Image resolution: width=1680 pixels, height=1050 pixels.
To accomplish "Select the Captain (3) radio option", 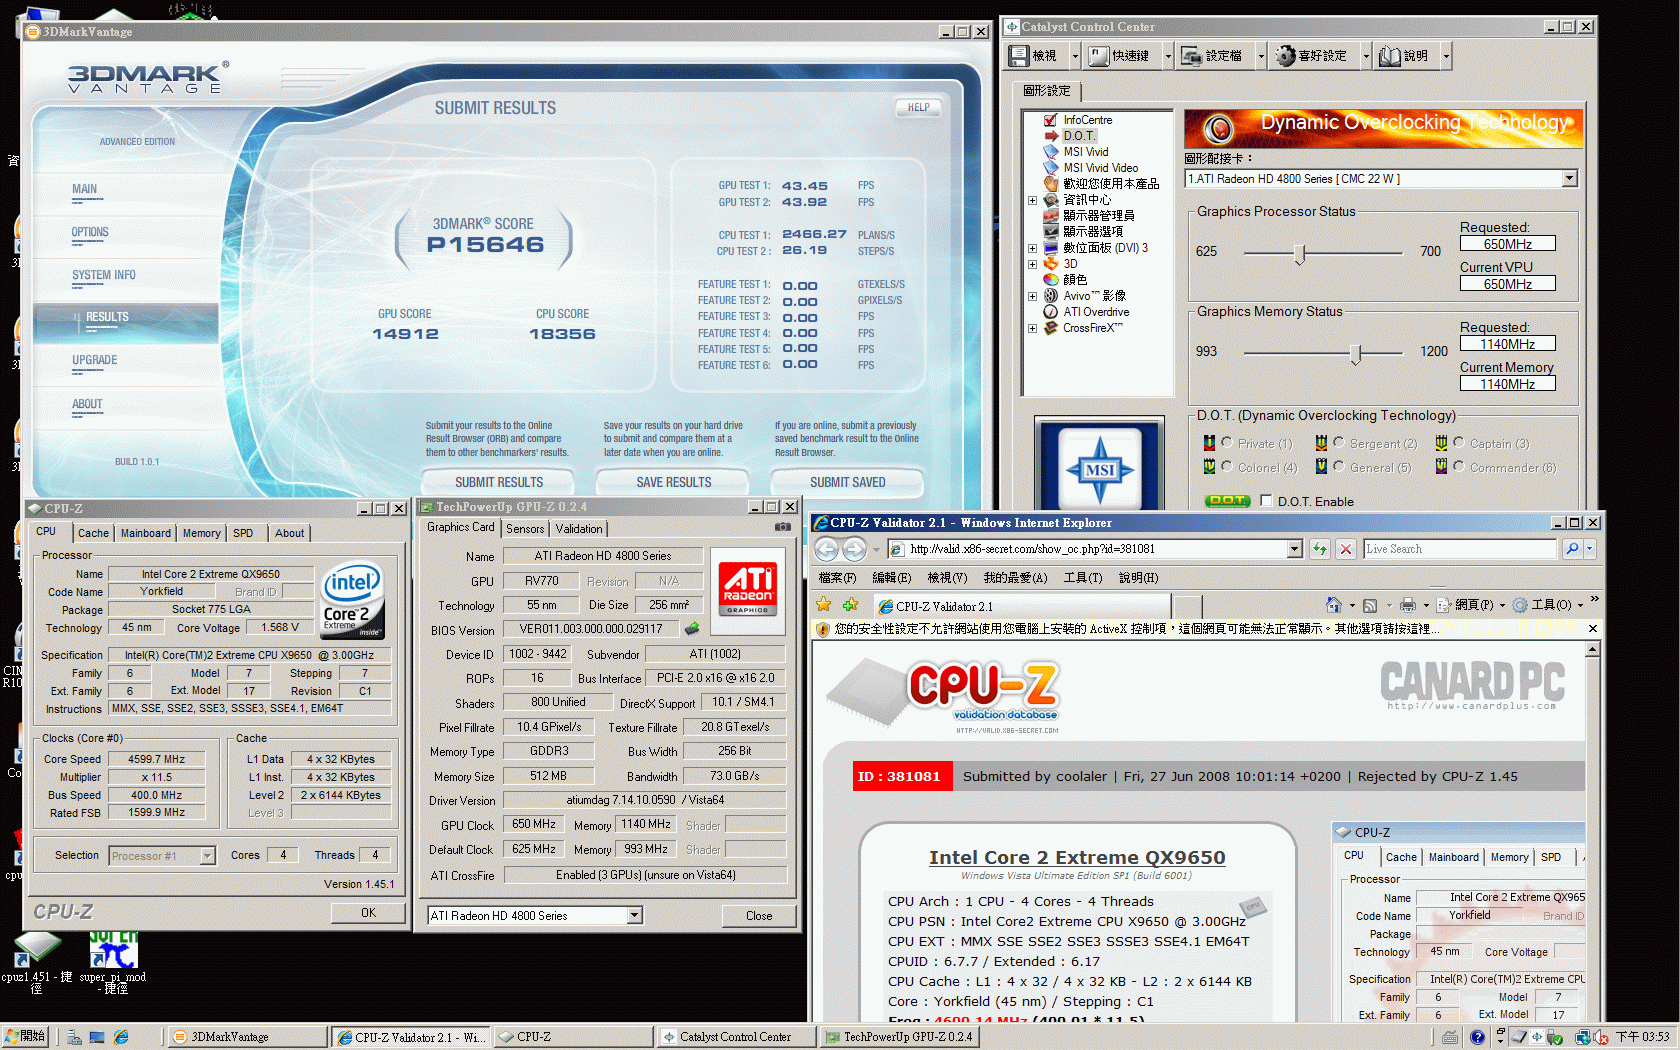I will 1458,442.
